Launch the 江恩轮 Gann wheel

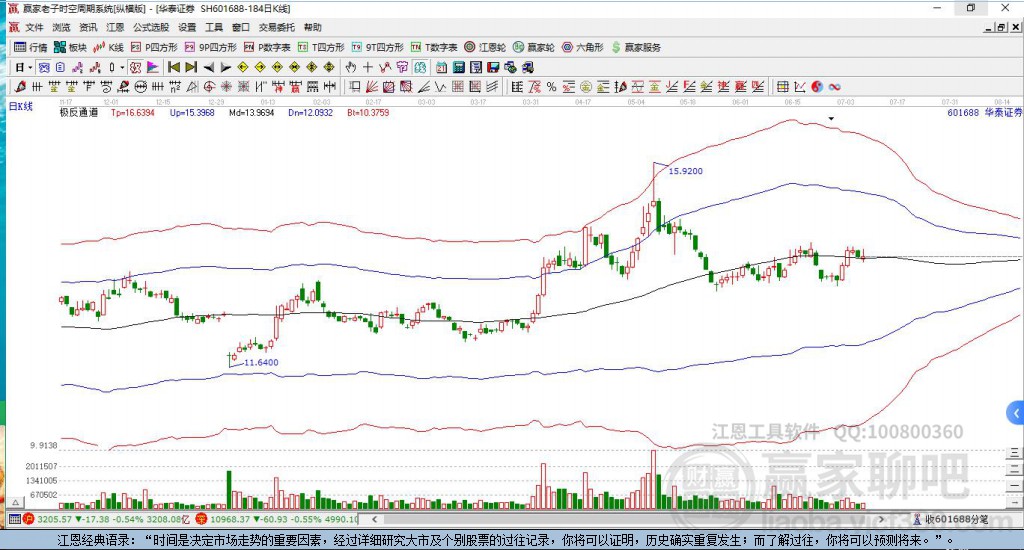[x=485, y=47]
